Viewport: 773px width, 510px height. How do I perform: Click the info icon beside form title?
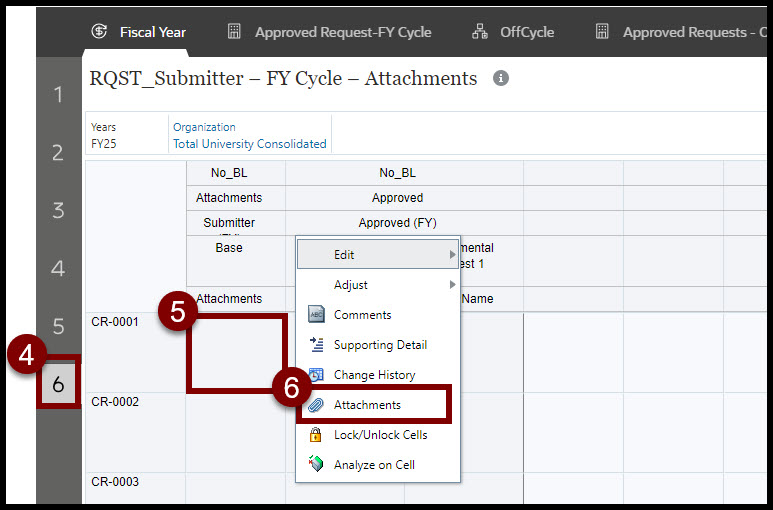coord(501,78)
